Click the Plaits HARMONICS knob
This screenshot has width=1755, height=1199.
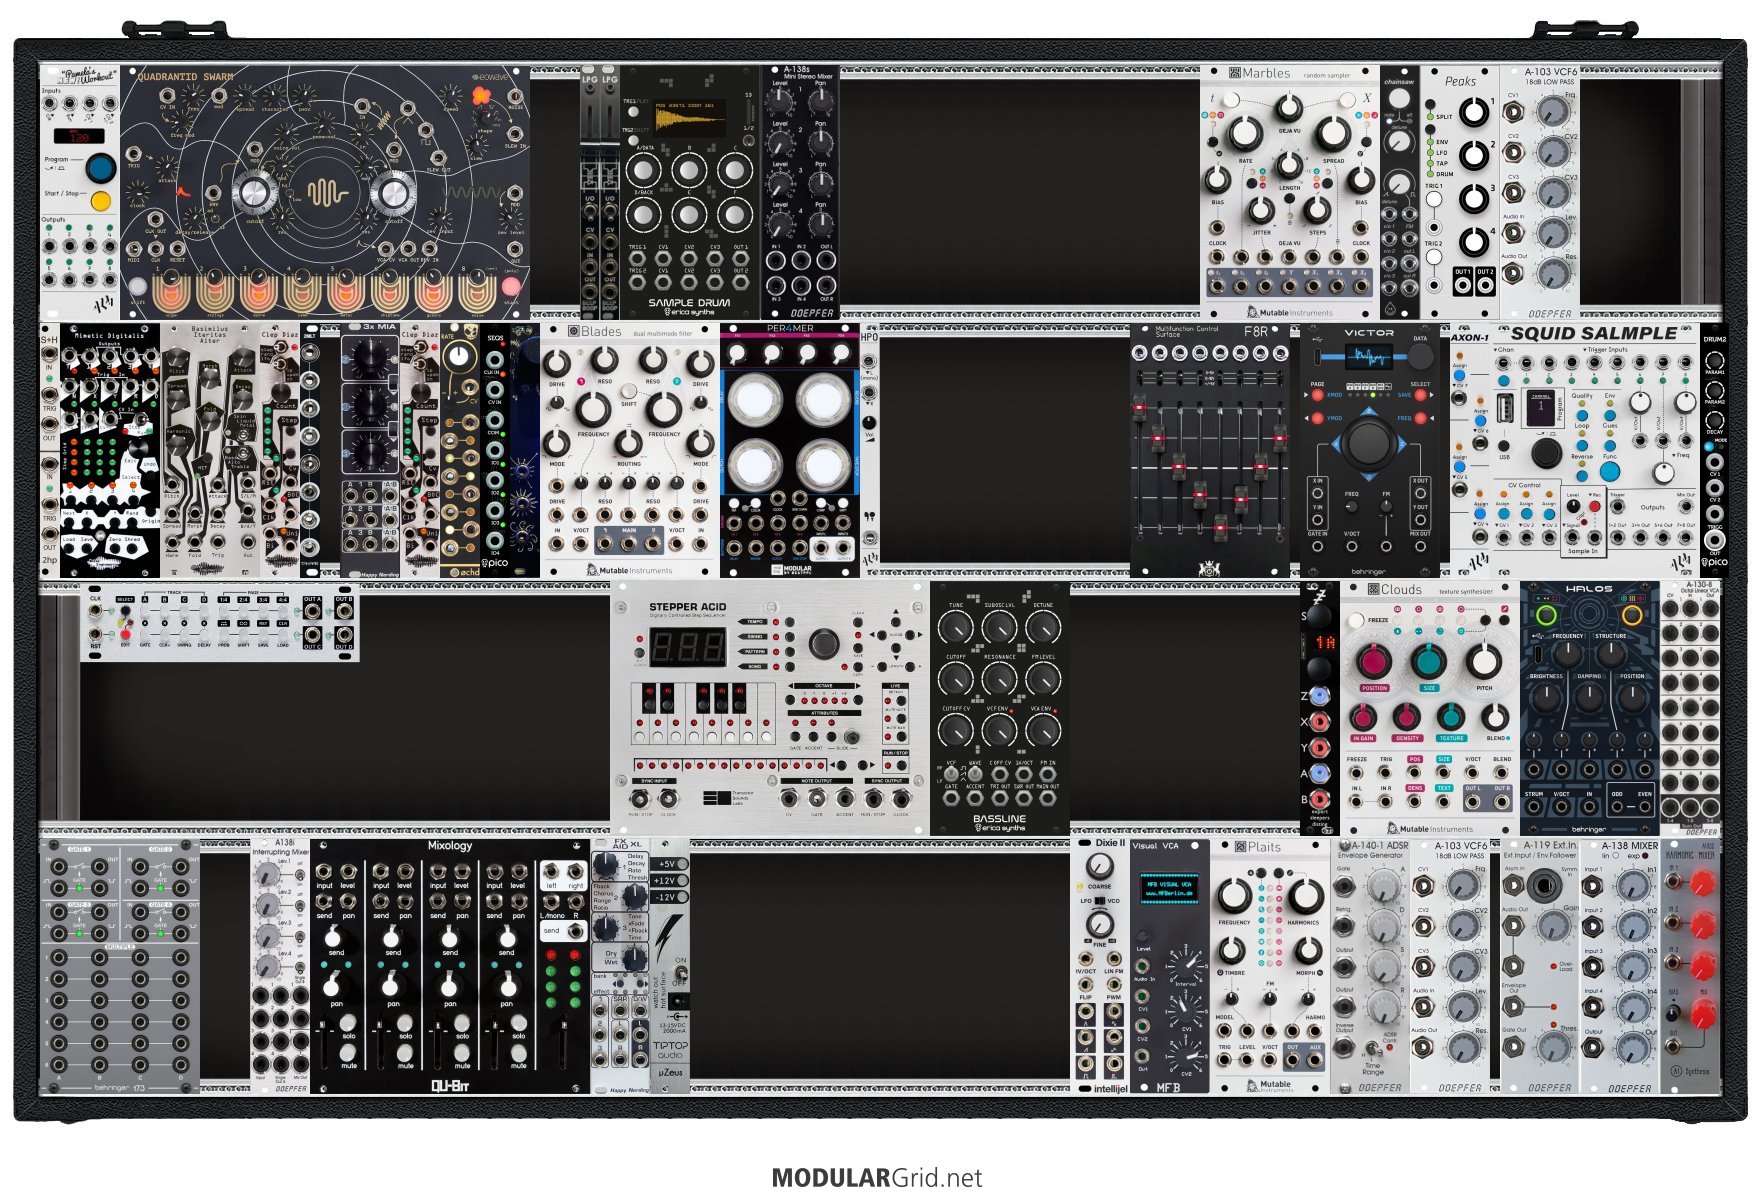pyautogui.click(x=1305, y=896)
